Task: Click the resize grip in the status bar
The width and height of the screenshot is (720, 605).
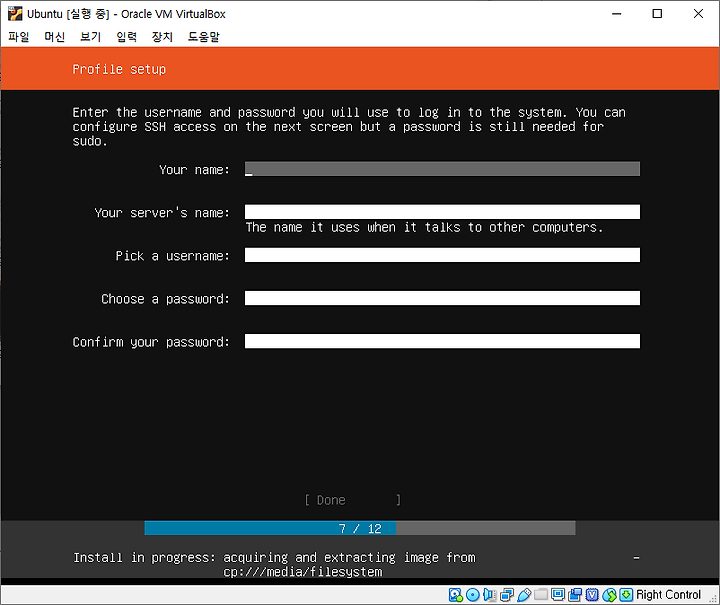Action: click(714, 599)
